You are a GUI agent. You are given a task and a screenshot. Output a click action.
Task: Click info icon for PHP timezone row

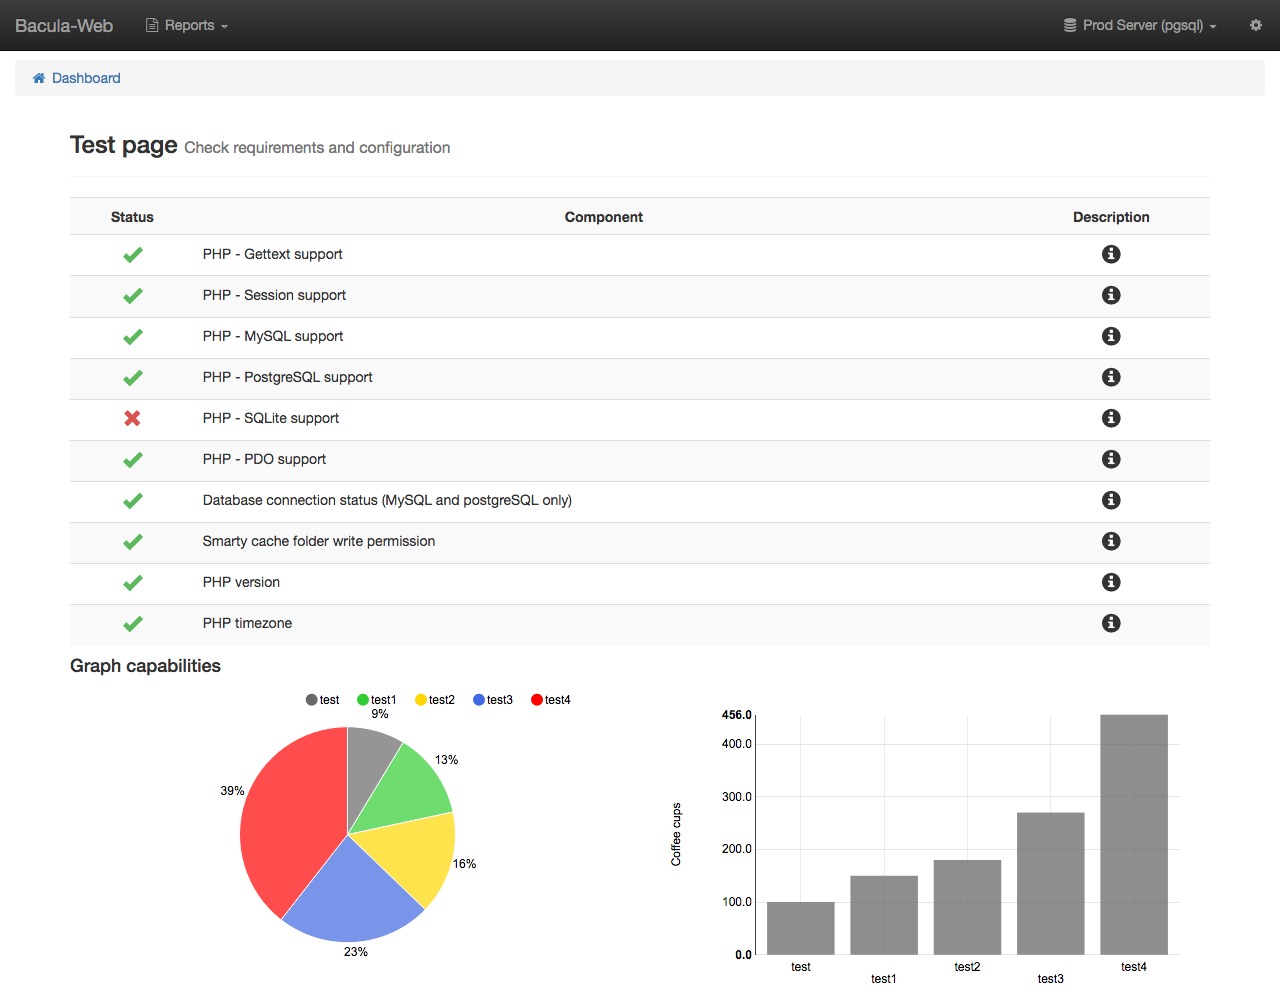[x=1110, y=623]
